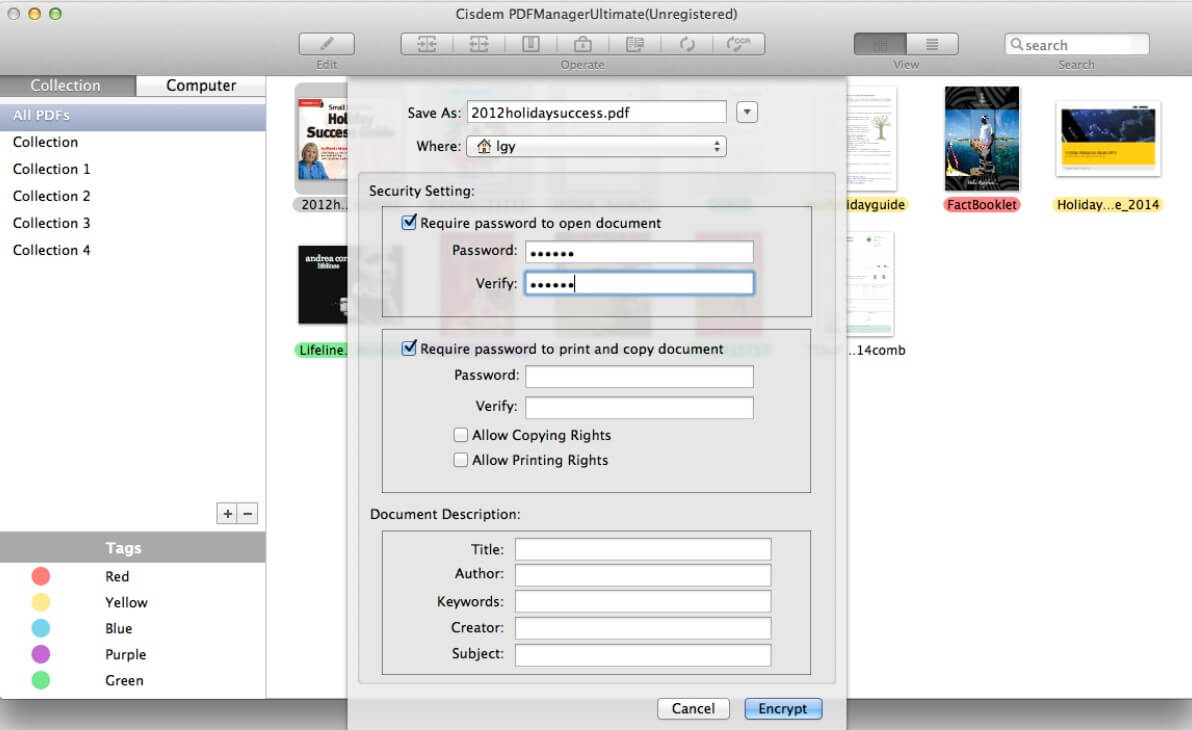Click the magnifying glass in search field
1192x730 pixels.
[x=1017, y=44]
